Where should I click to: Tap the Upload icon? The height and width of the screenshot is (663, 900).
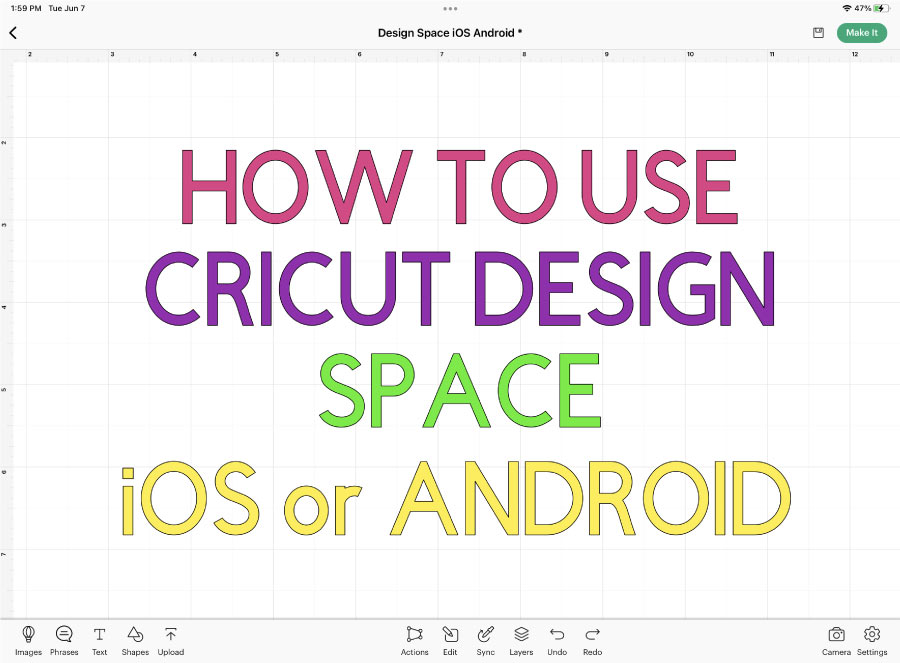170,640
